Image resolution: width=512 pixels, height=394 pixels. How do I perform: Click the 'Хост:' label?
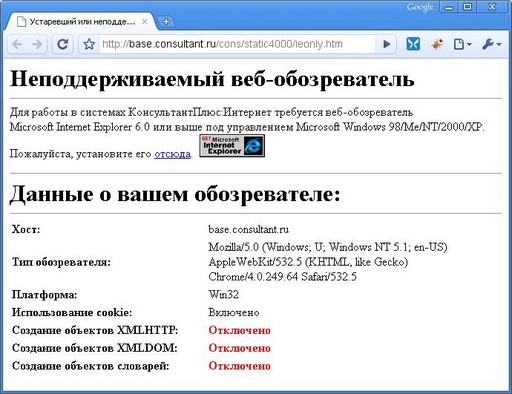click(x=26, y=229)
